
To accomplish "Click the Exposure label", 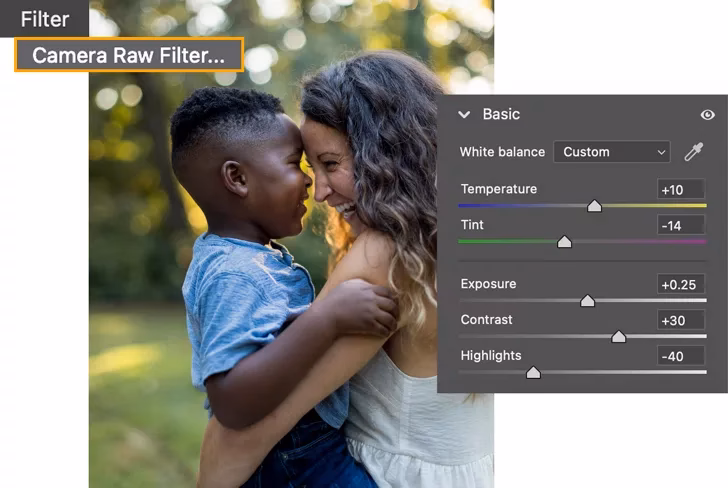I will (488, 284).
